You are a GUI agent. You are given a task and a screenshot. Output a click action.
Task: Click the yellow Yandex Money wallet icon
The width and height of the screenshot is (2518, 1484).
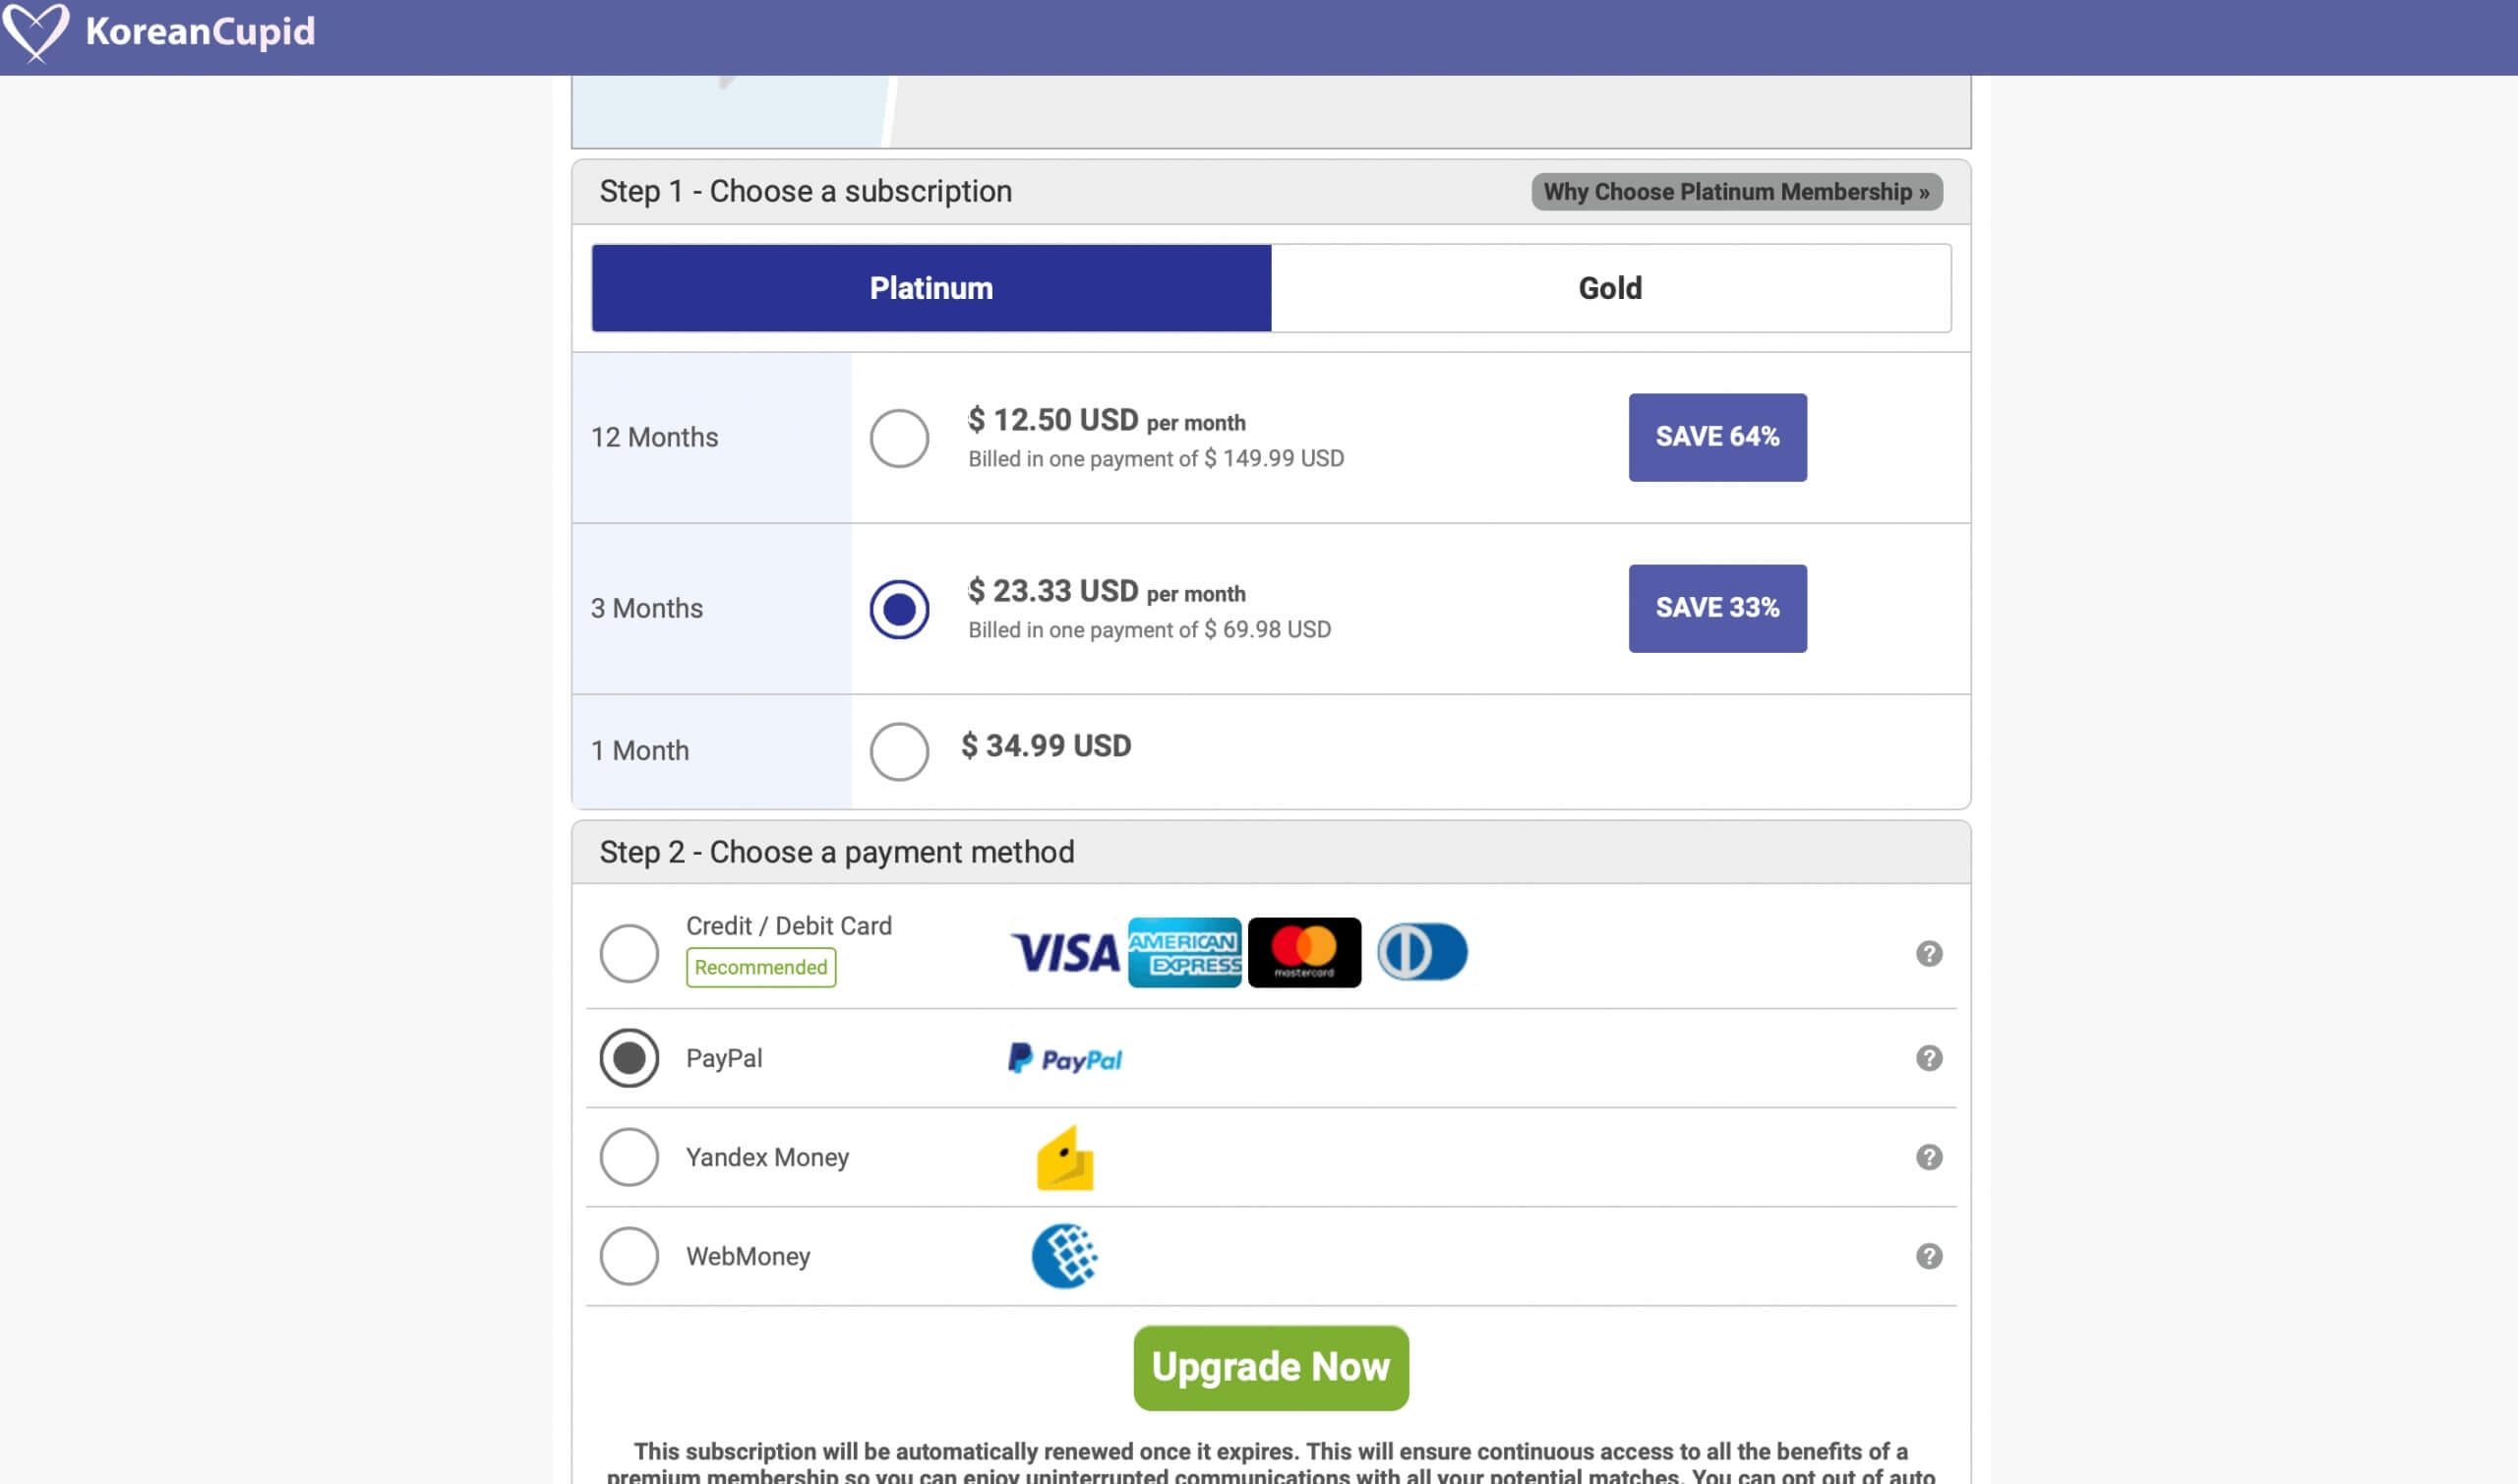click(1065, 1158)
